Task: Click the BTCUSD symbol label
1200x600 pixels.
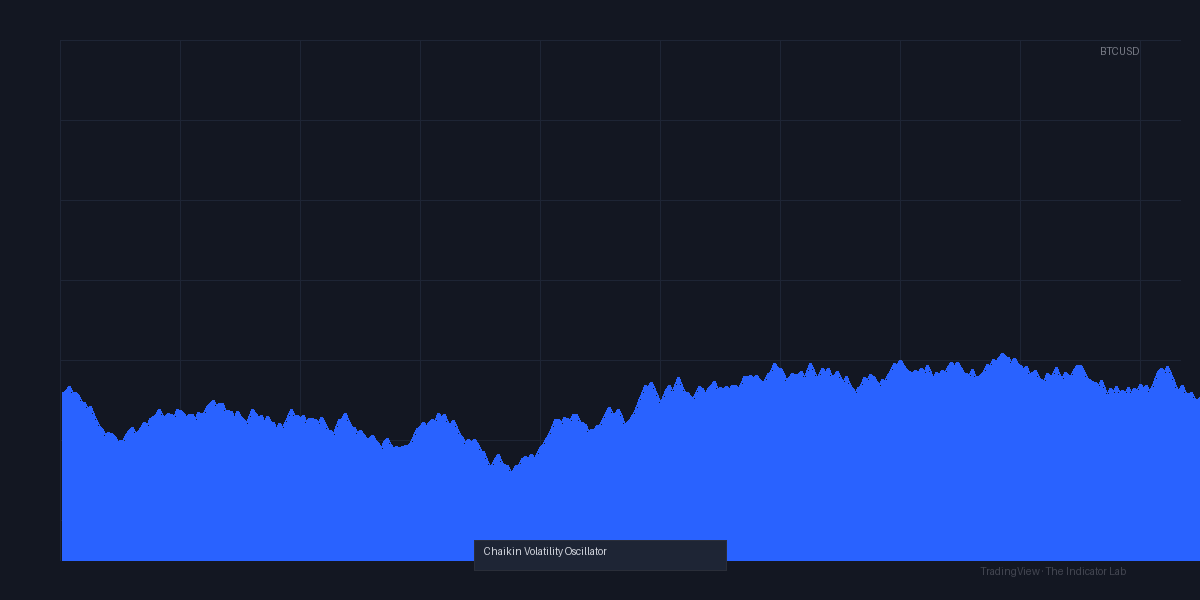Action: 1119,51
